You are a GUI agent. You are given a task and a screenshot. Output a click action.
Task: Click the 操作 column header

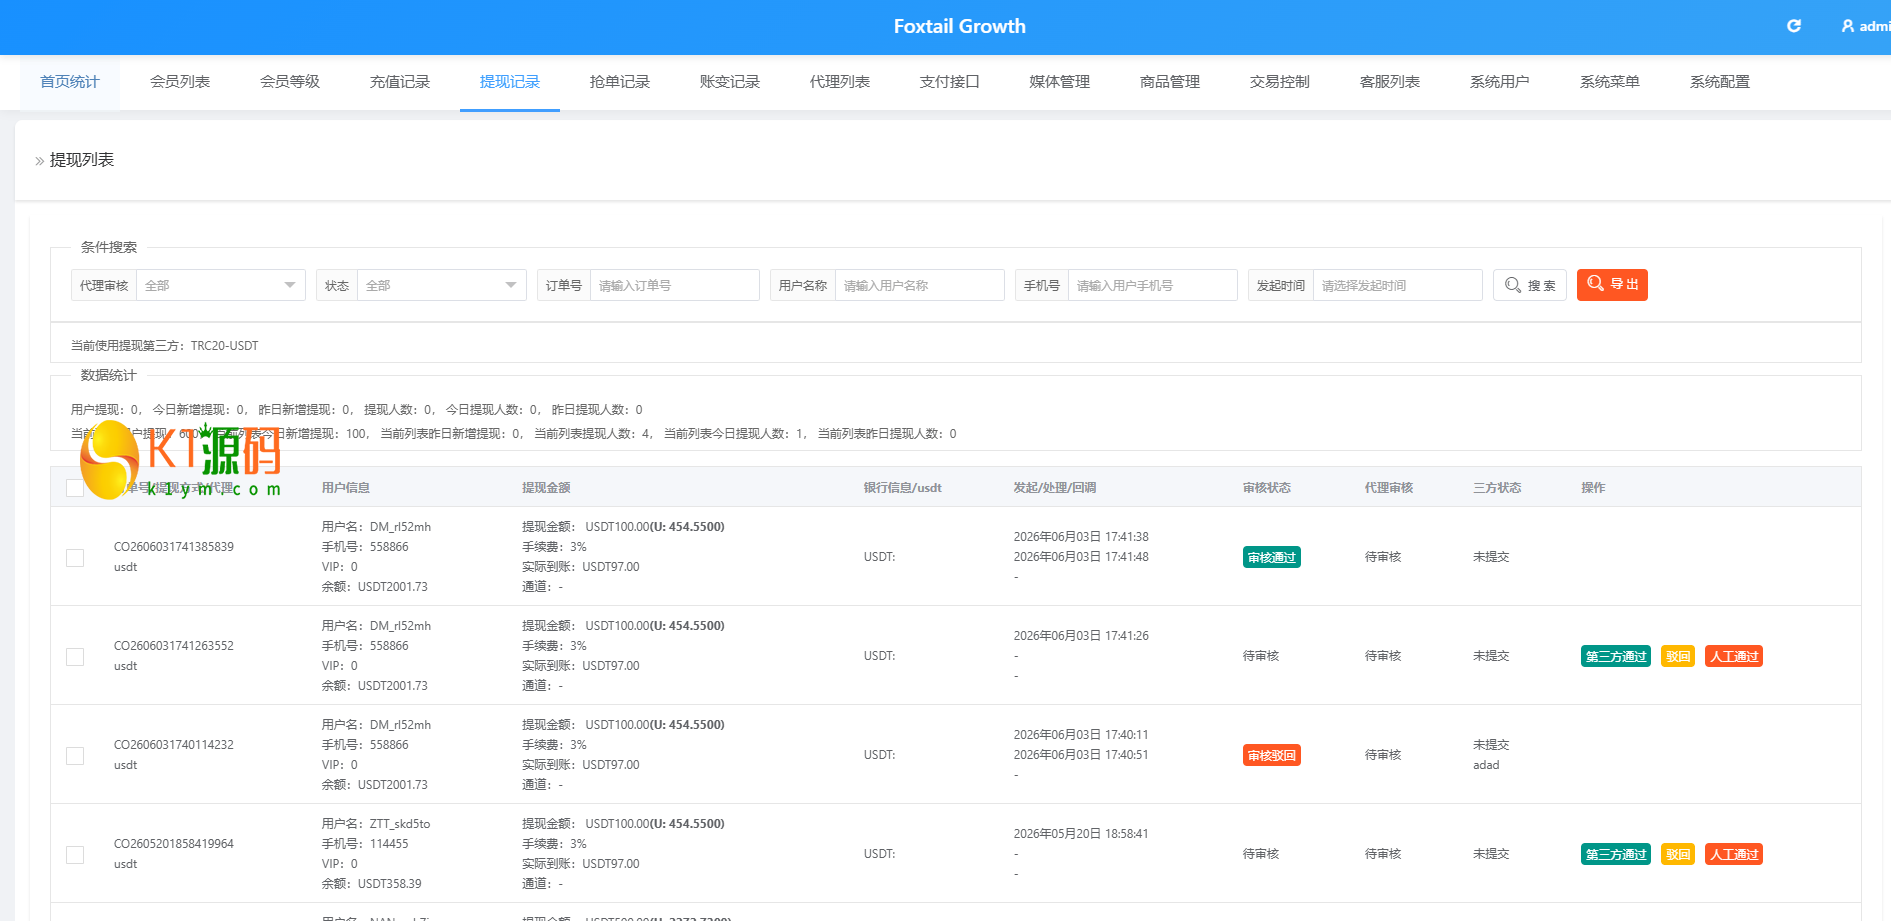click(1593, 488)
